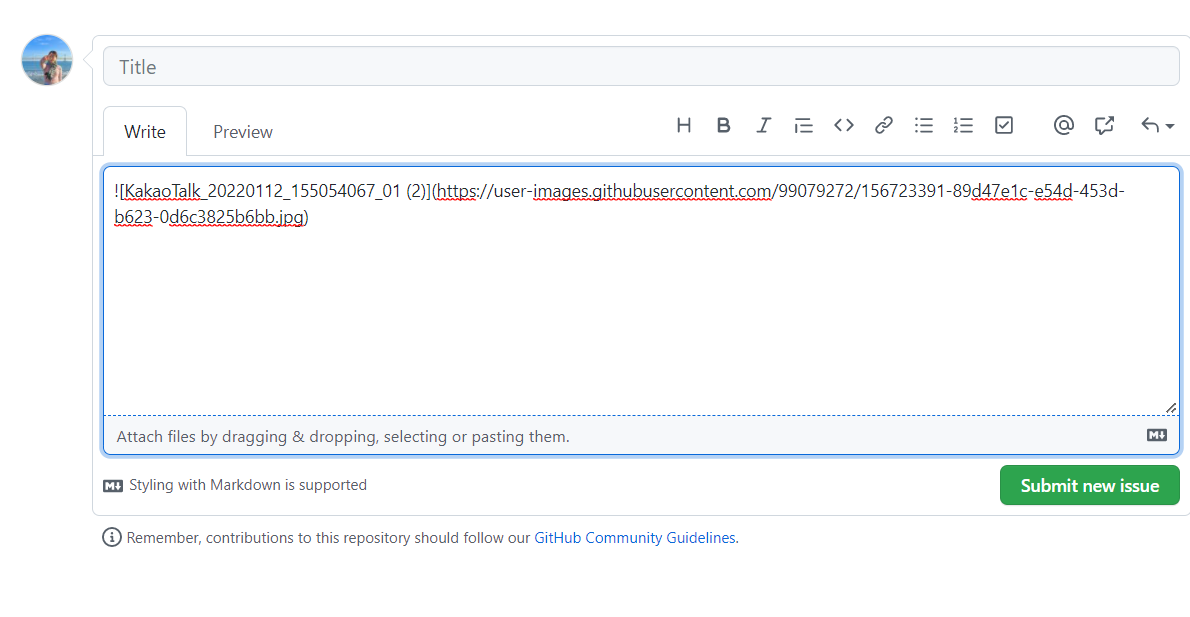Add a bulleted list
The height and width of the screenshot is (617, 1190).
pos(924,125)
